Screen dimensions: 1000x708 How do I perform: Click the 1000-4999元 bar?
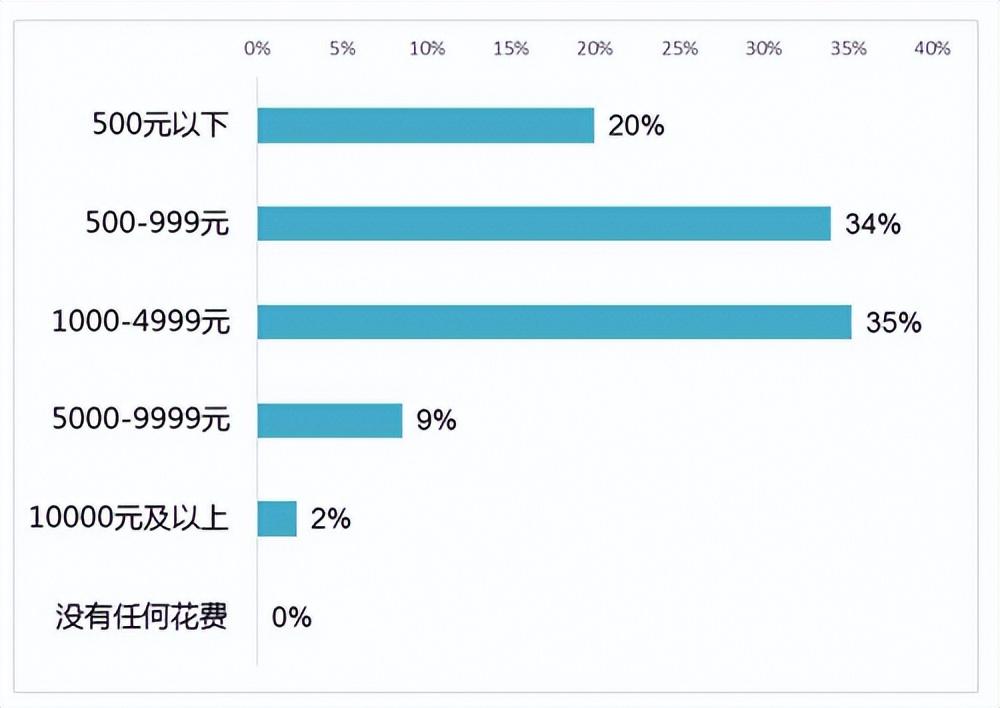[554, 321]
